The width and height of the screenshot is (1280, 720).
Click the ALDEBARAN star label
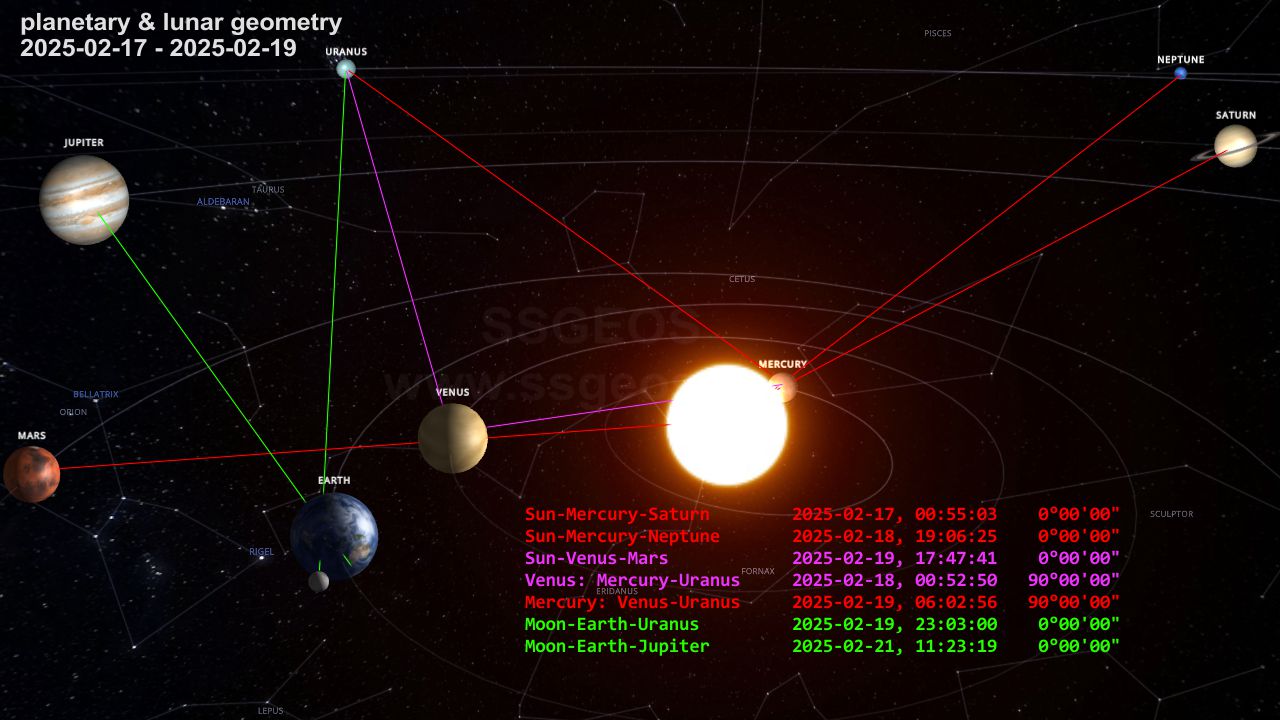pyautogui.click(x=223, y=202)
